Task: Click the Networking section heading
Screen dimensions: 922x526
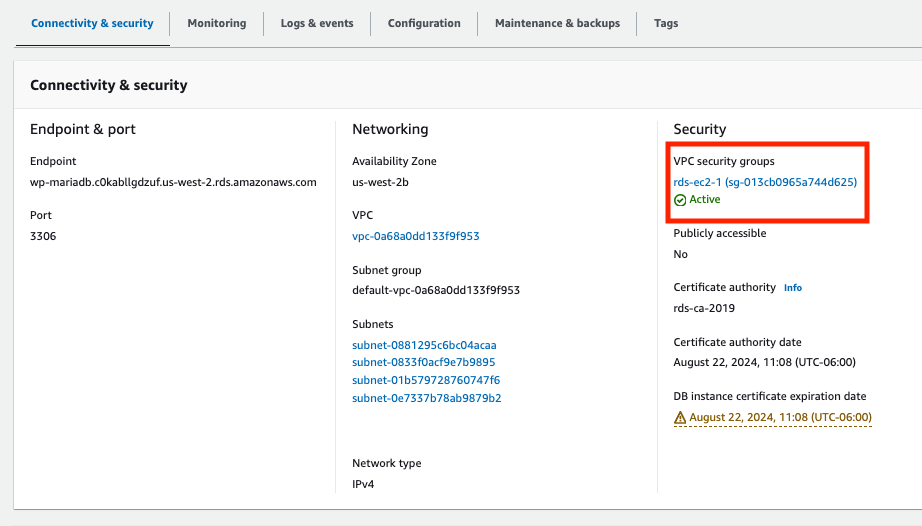Action: point(390,129)
